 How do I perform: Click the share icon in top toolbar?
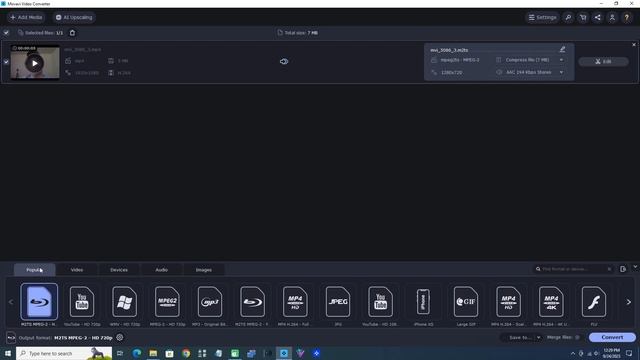click(x=598, y=18)
